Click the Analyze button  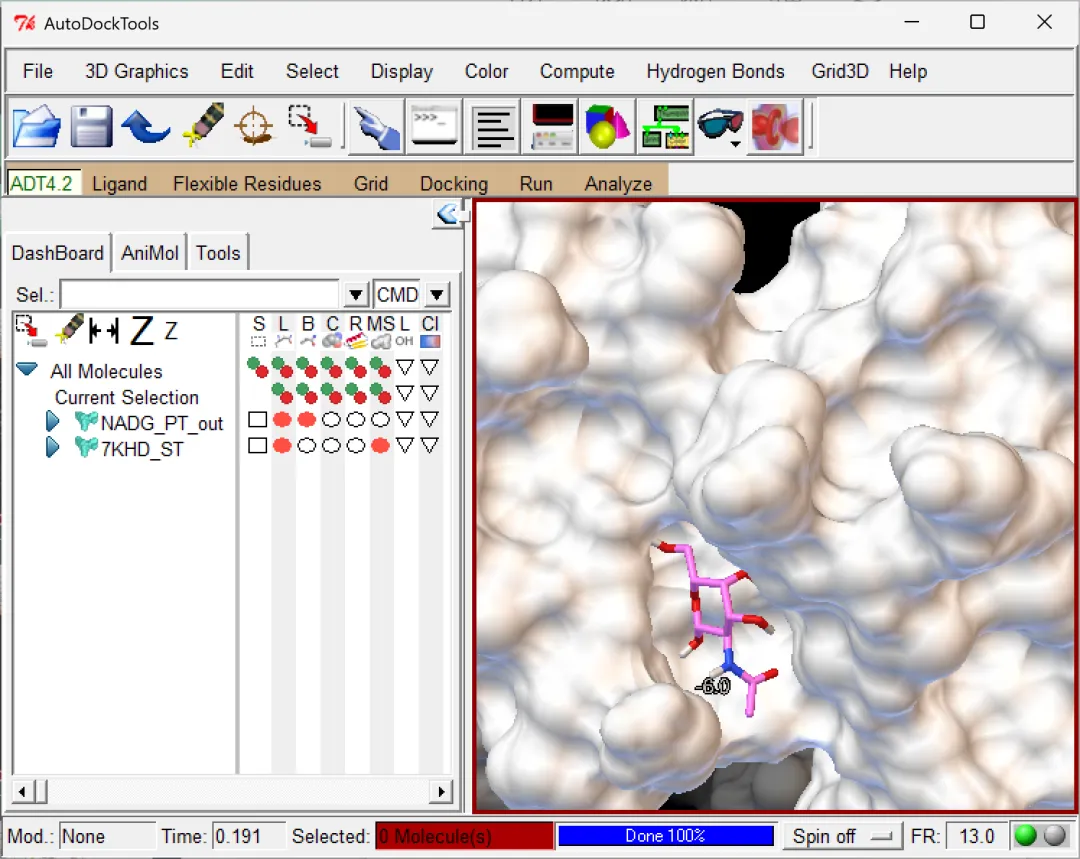pyautogui.click(x=618, y=184)
